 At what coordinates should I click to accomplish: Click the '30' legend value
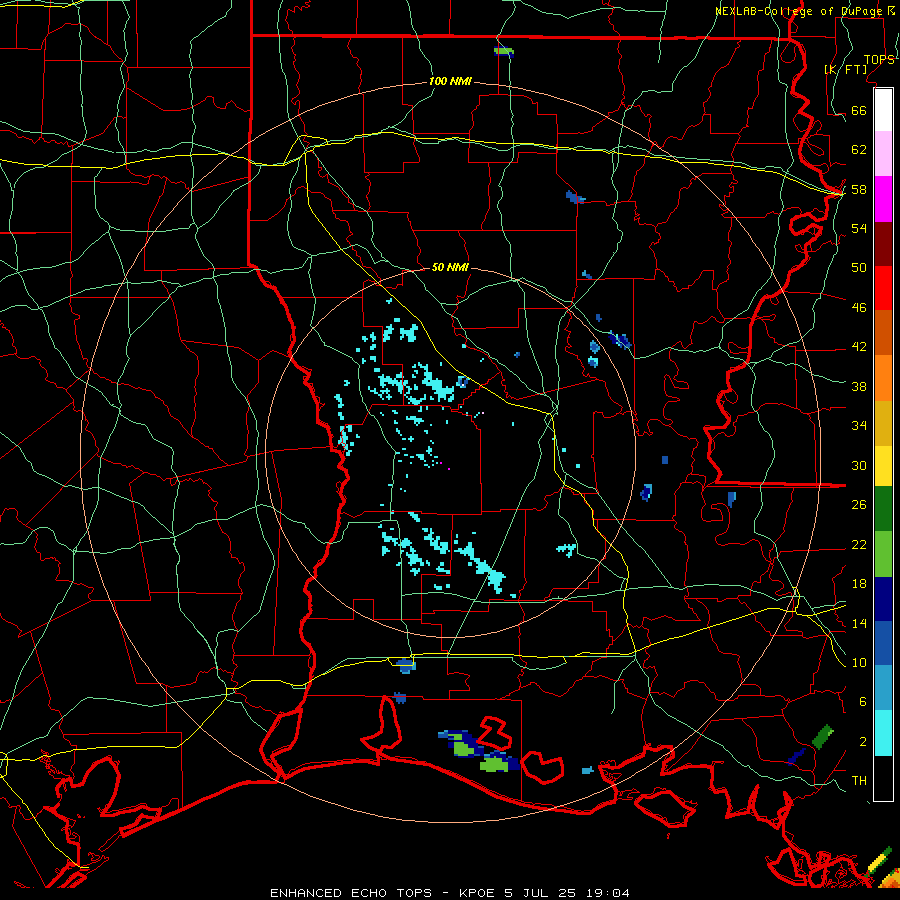[859, 465]
